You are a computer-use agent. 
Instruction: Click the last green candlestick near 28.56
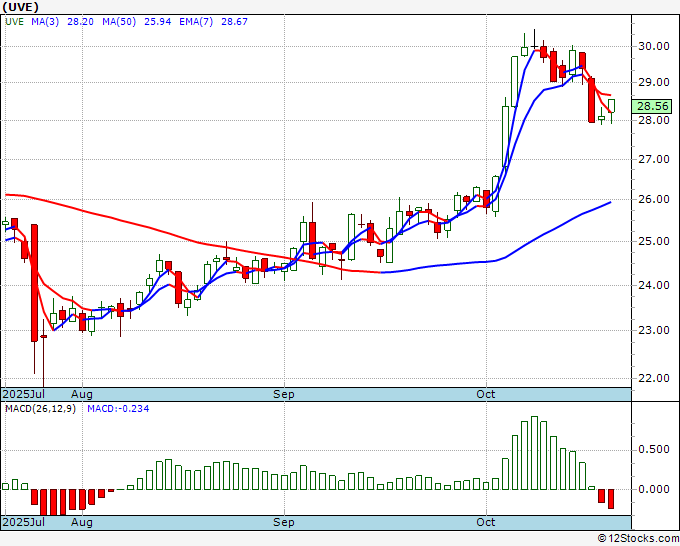click(611, 106)
